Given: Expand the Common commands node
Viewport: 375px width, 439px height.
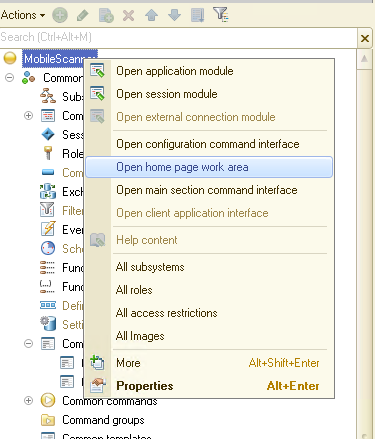Looking at the screenshot, I should pyautogui.click(x=29, y=400).
